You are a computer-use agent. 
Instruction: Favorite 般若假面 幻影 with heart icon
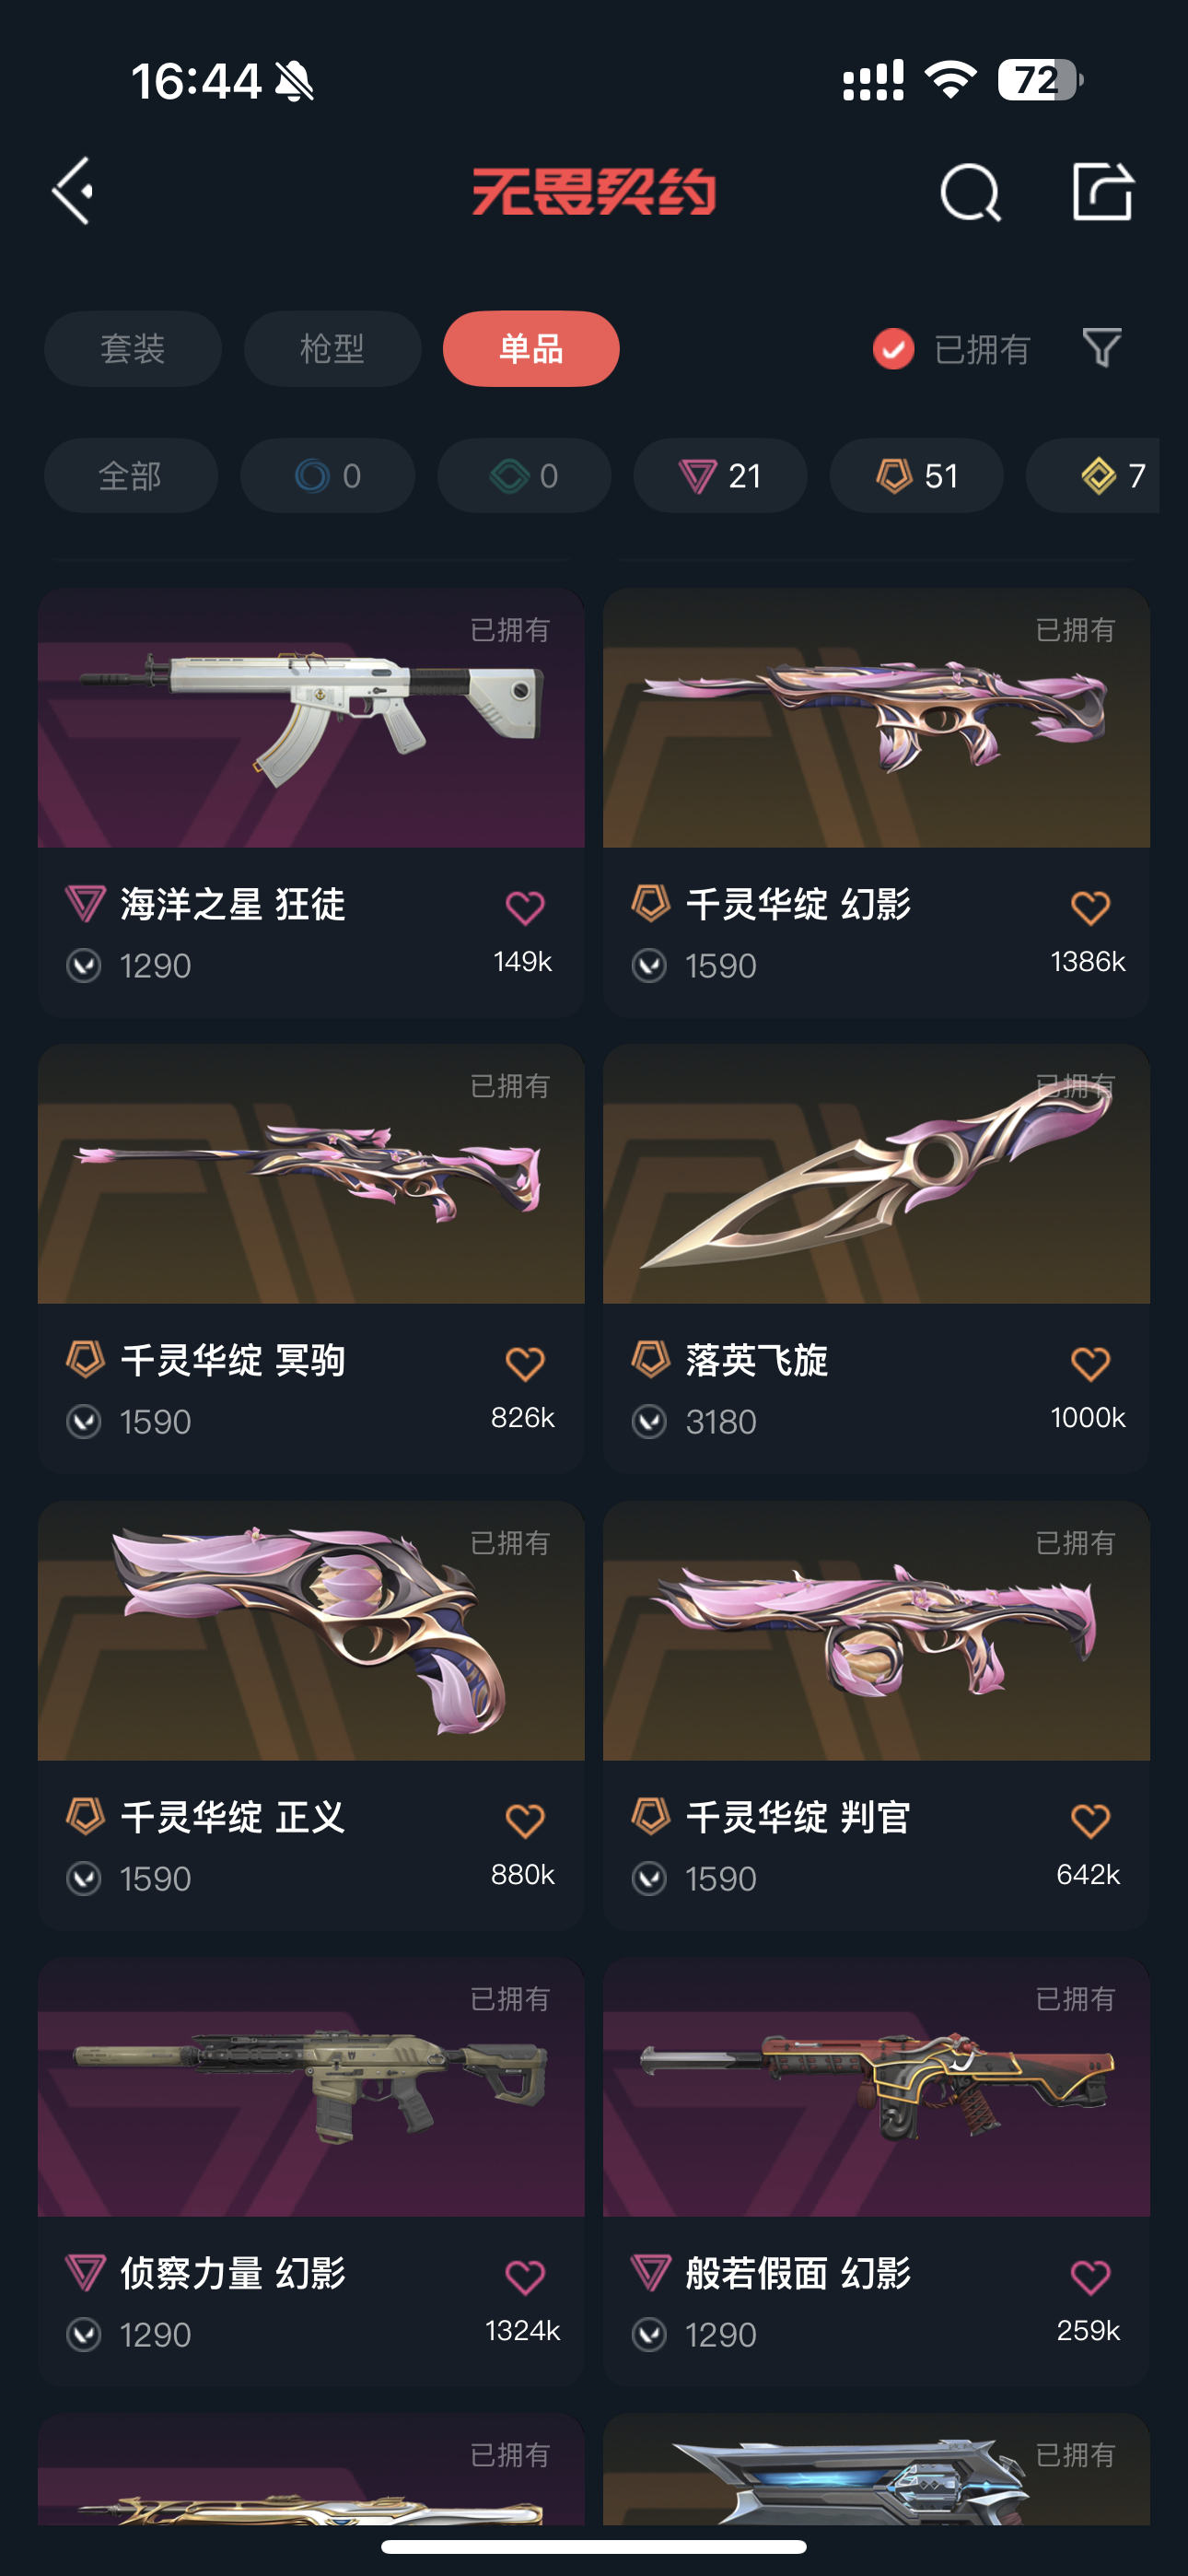point(1090,2276)
